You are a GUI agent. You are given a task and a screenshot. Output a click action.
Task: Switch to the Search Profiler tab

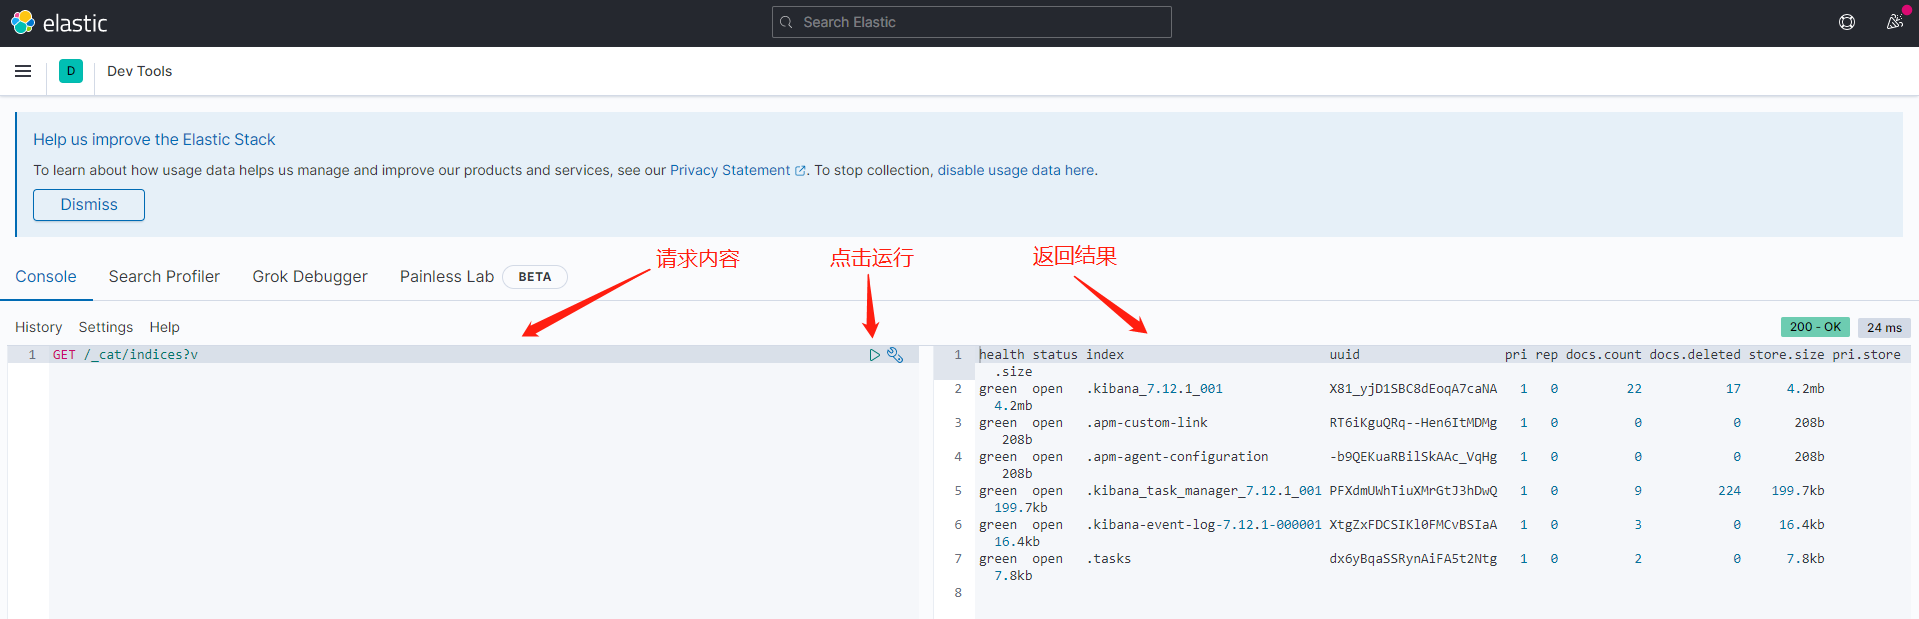coord(164,276)
